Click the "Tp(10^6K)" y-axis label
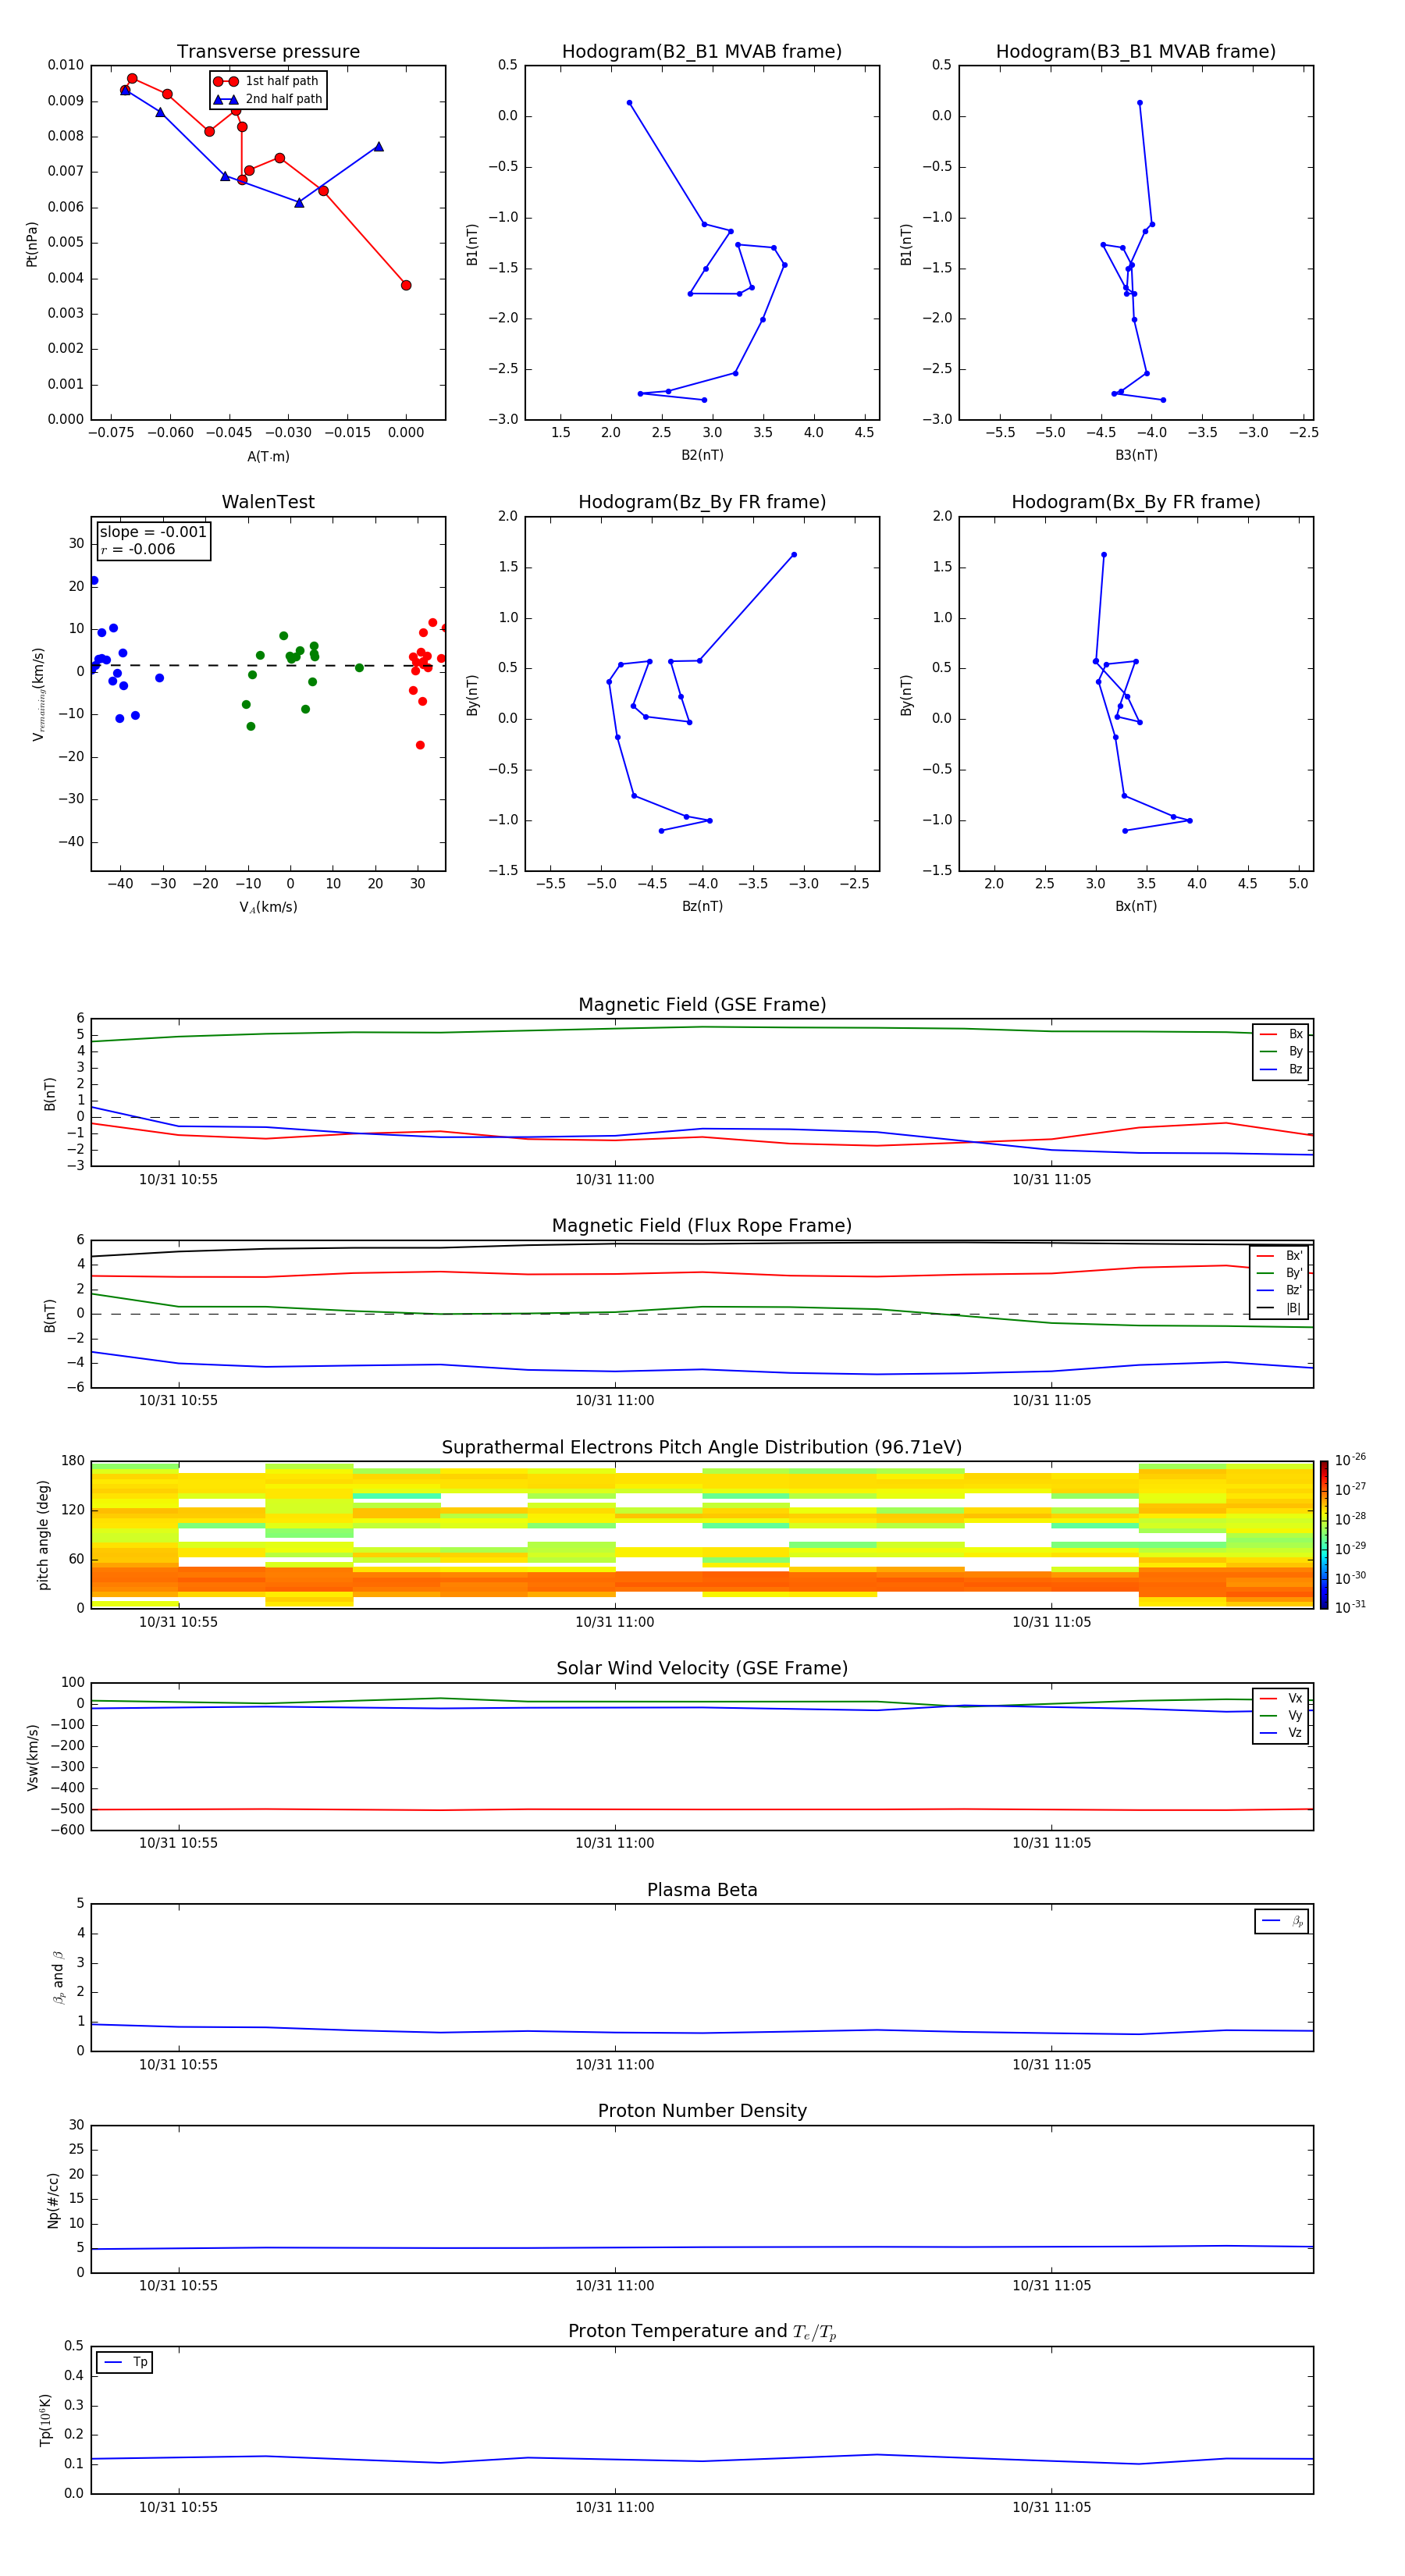This screenshot has width=1405, height=2576. point(45,2419)
